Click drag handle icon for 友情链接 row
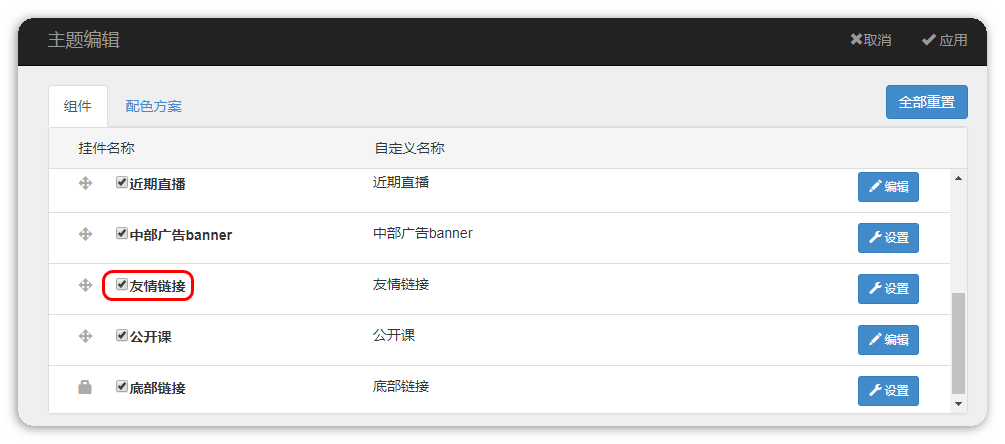 coord(85,285)
